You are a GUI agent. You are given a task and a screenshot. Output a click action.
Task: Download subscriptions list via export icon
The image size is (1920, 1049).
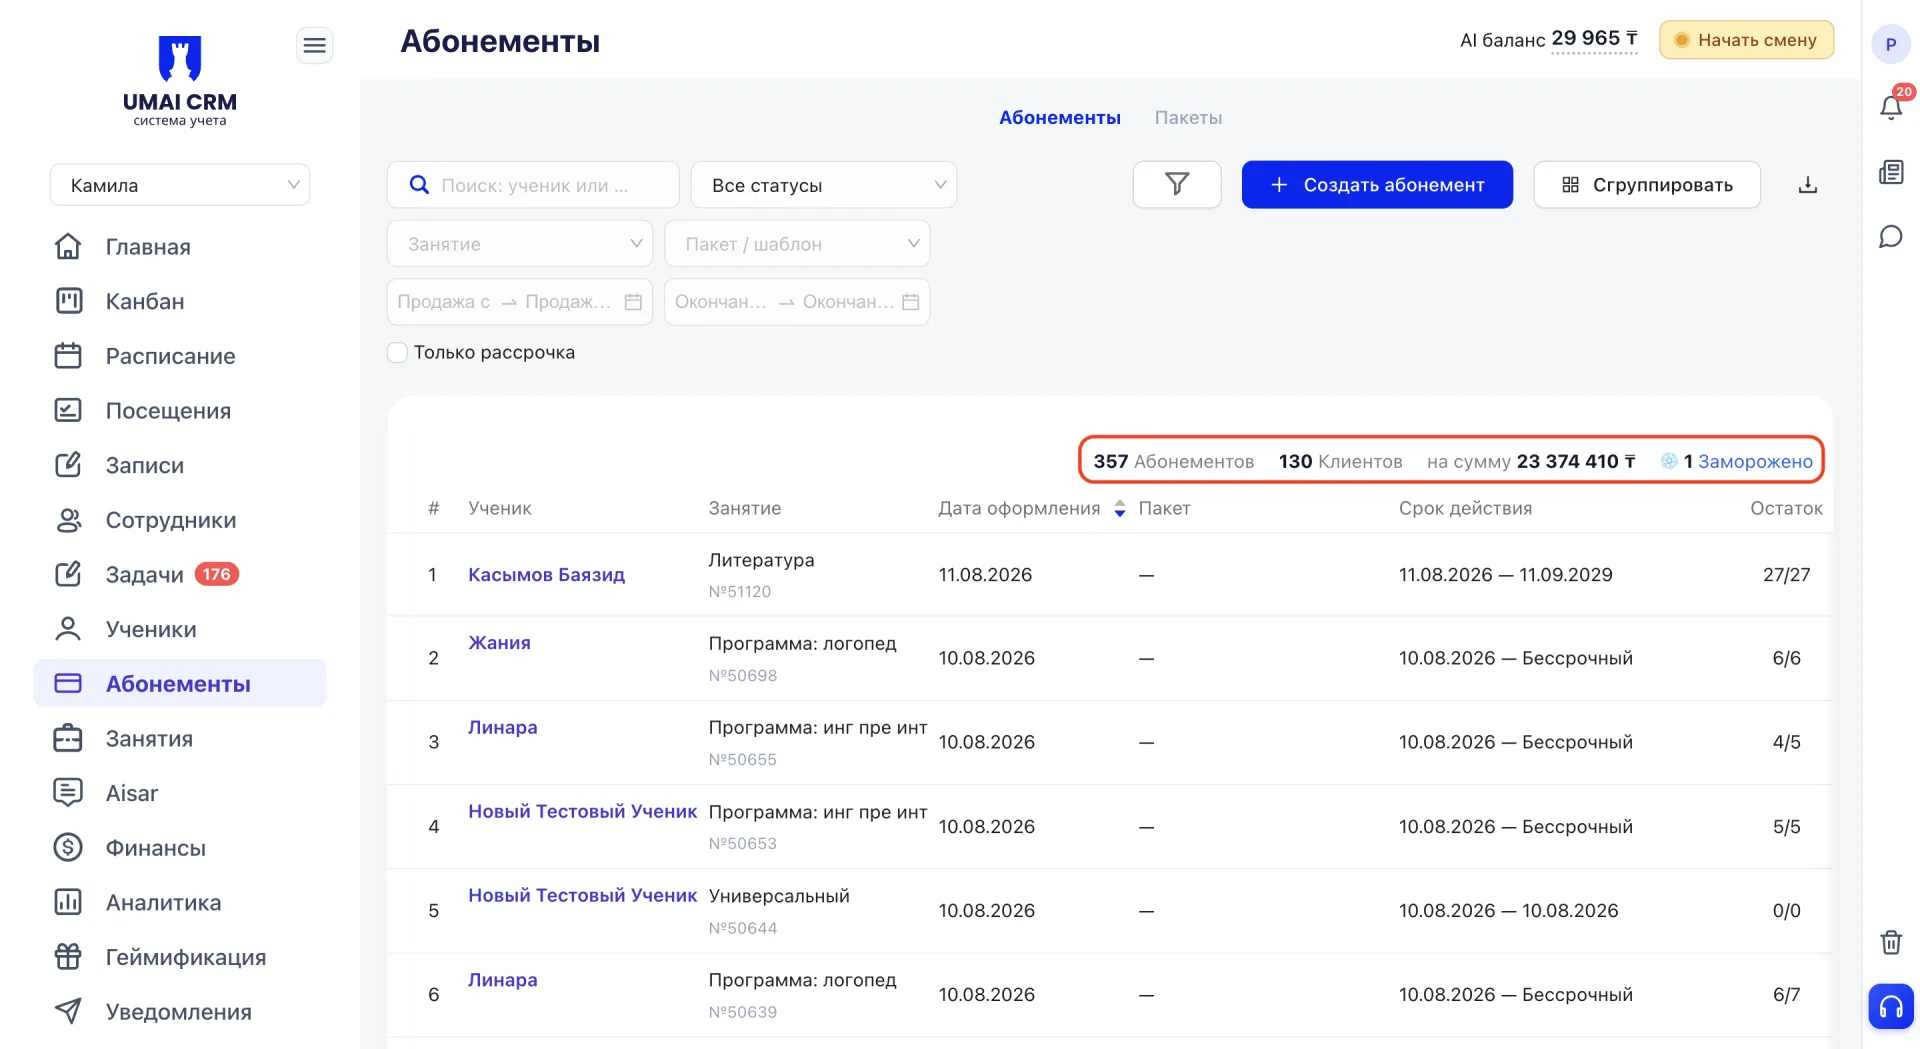[x=1807, y=185]
